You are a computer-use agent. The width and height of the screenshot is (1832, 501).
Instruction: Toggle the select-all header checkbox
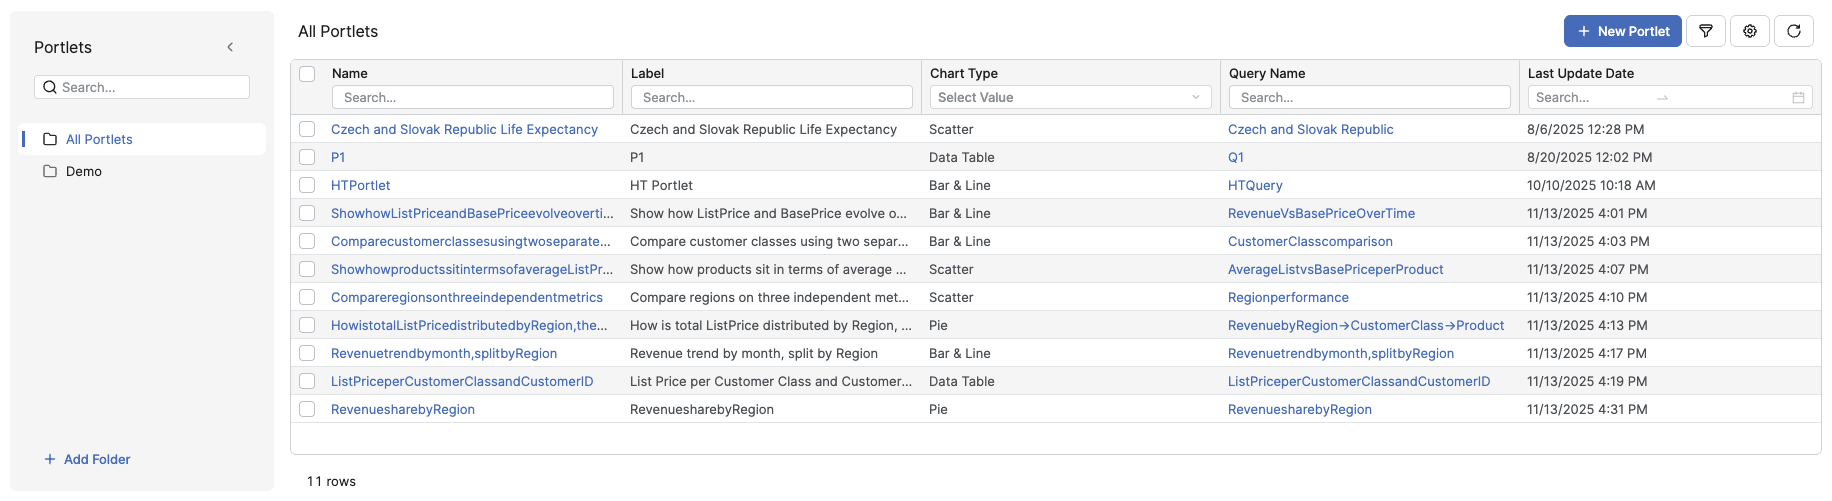click(x=307, y=74)
